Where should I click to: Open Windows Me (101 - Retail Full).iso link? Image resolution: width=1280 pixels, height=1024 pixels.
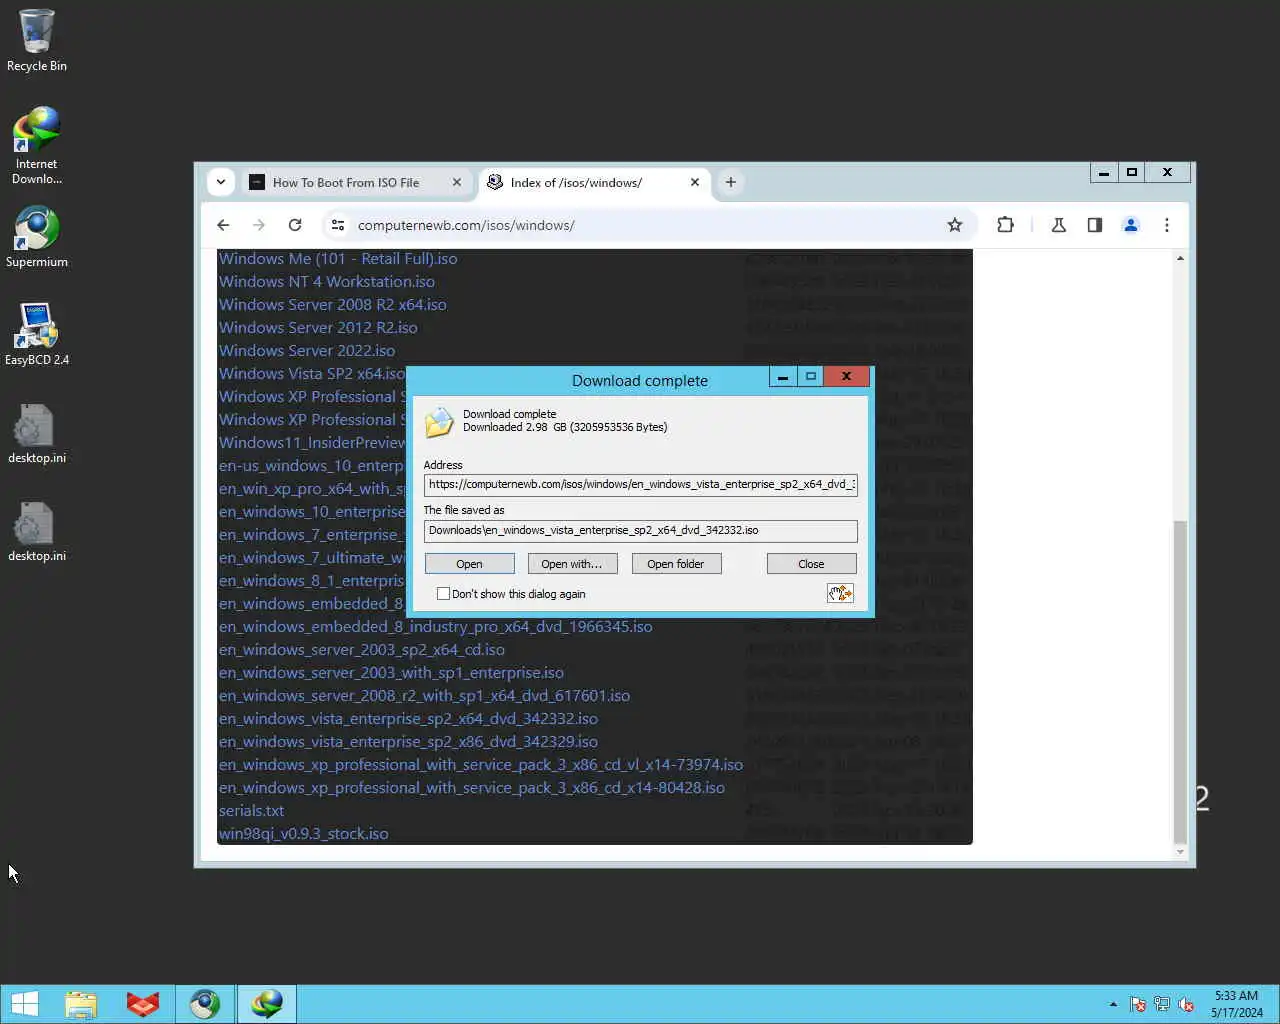pos(338,259)
